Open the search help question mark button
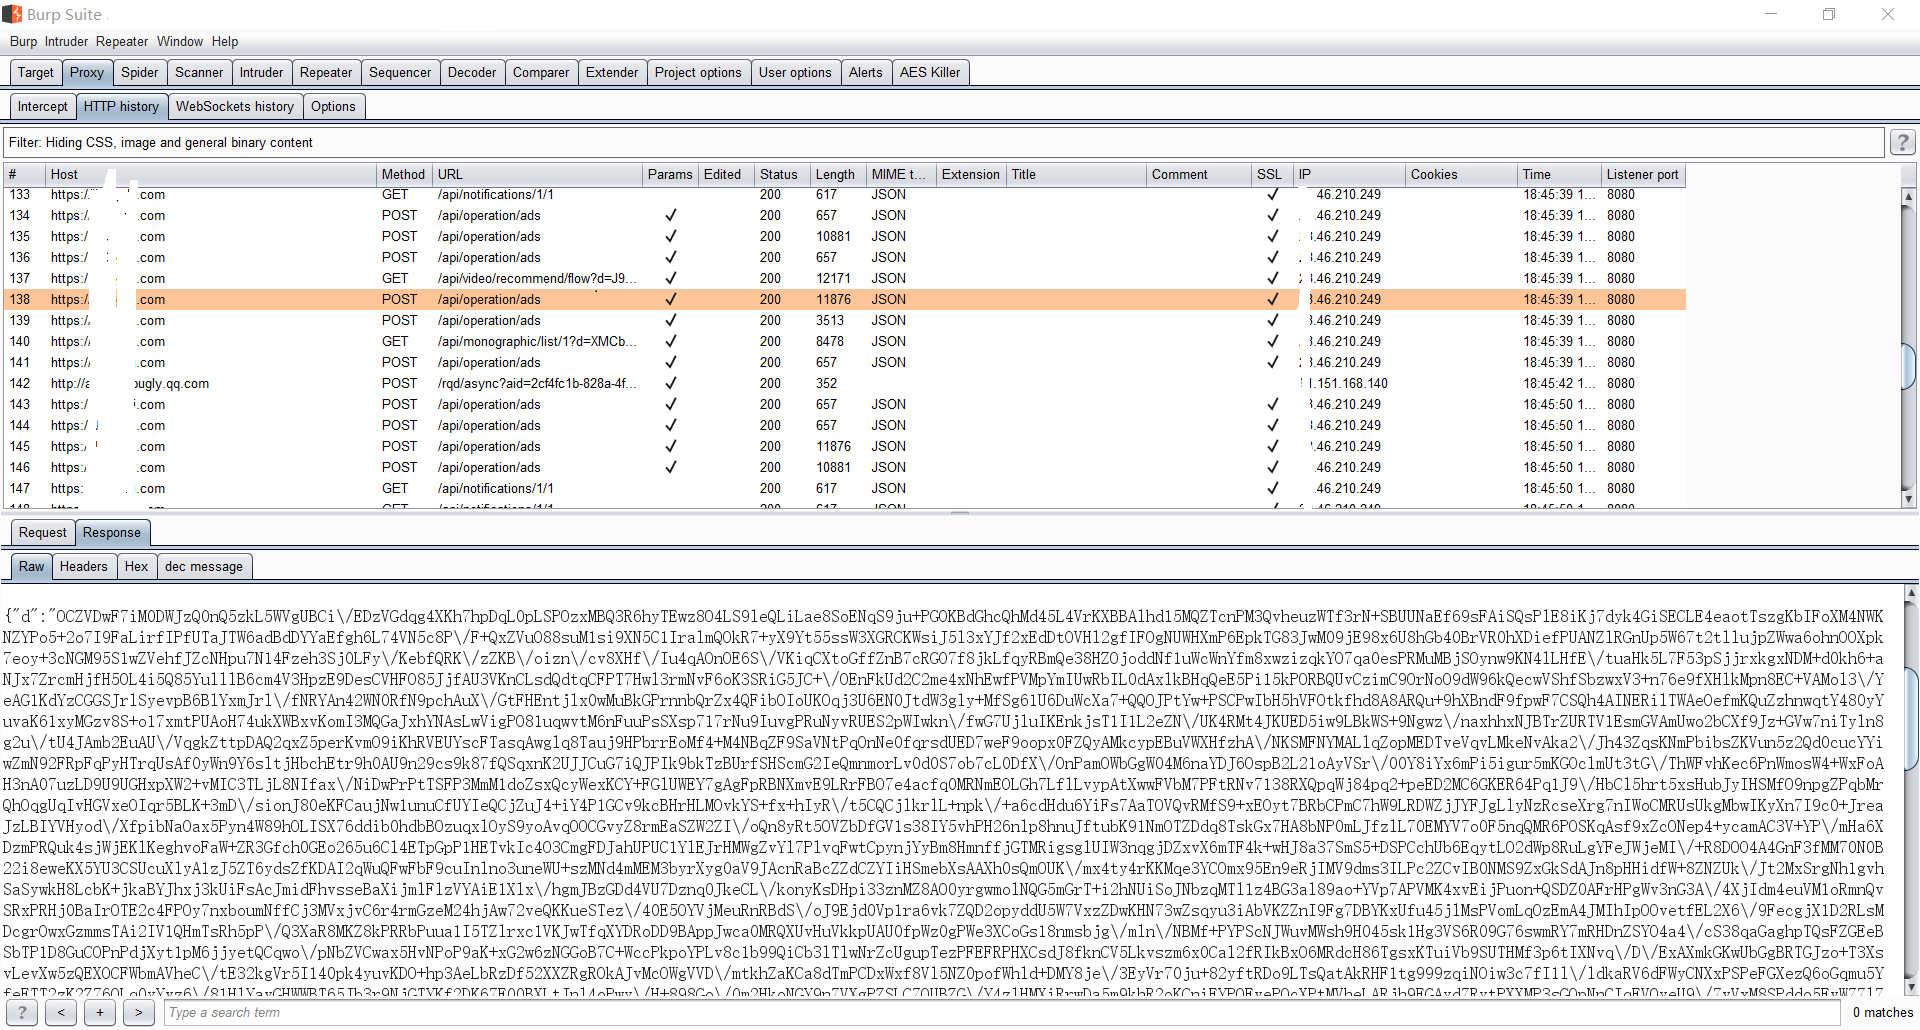 pos(22,1013)
